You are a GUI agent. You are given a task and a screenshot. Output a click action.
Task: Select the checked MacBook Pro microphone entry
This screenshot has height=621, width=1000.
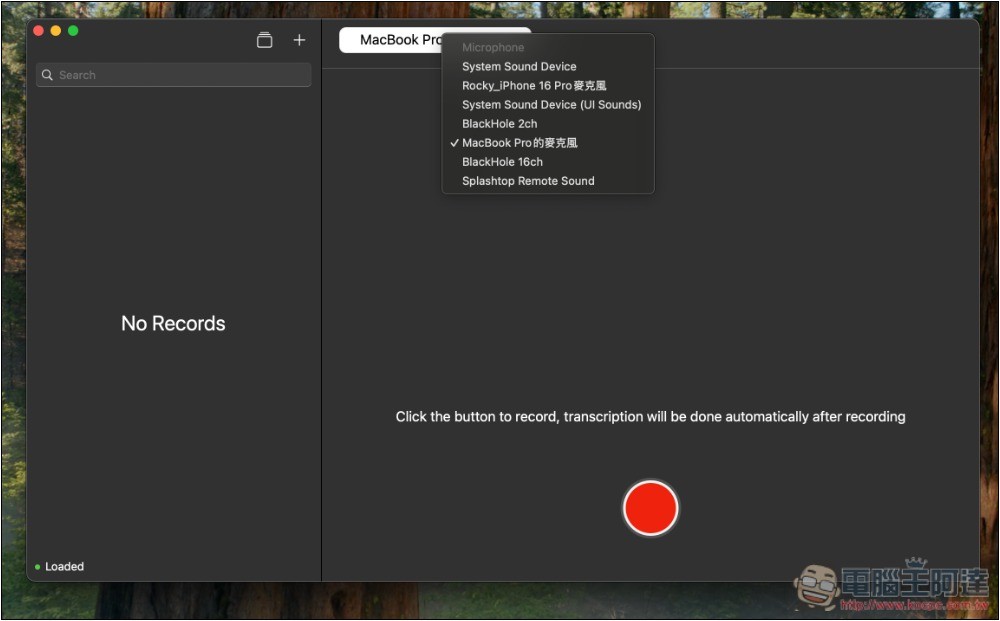519,143
